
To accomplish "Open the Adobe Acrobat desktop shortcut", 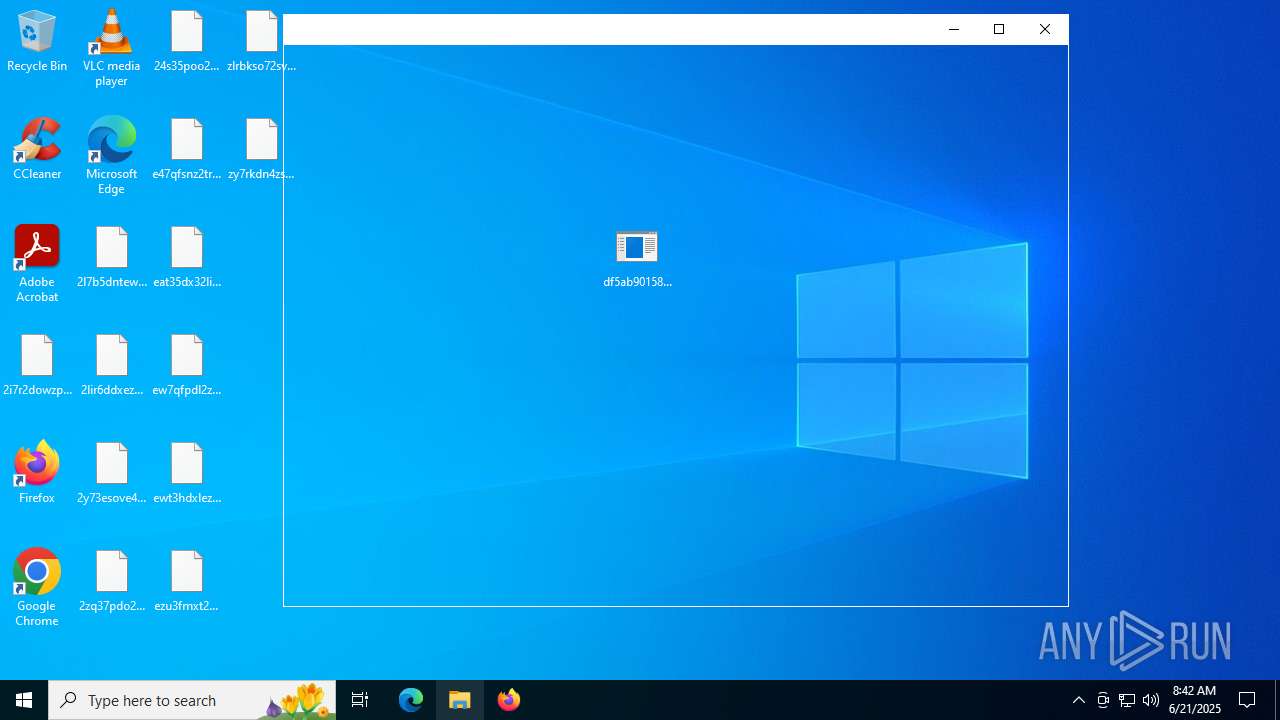I will (37, 264).
